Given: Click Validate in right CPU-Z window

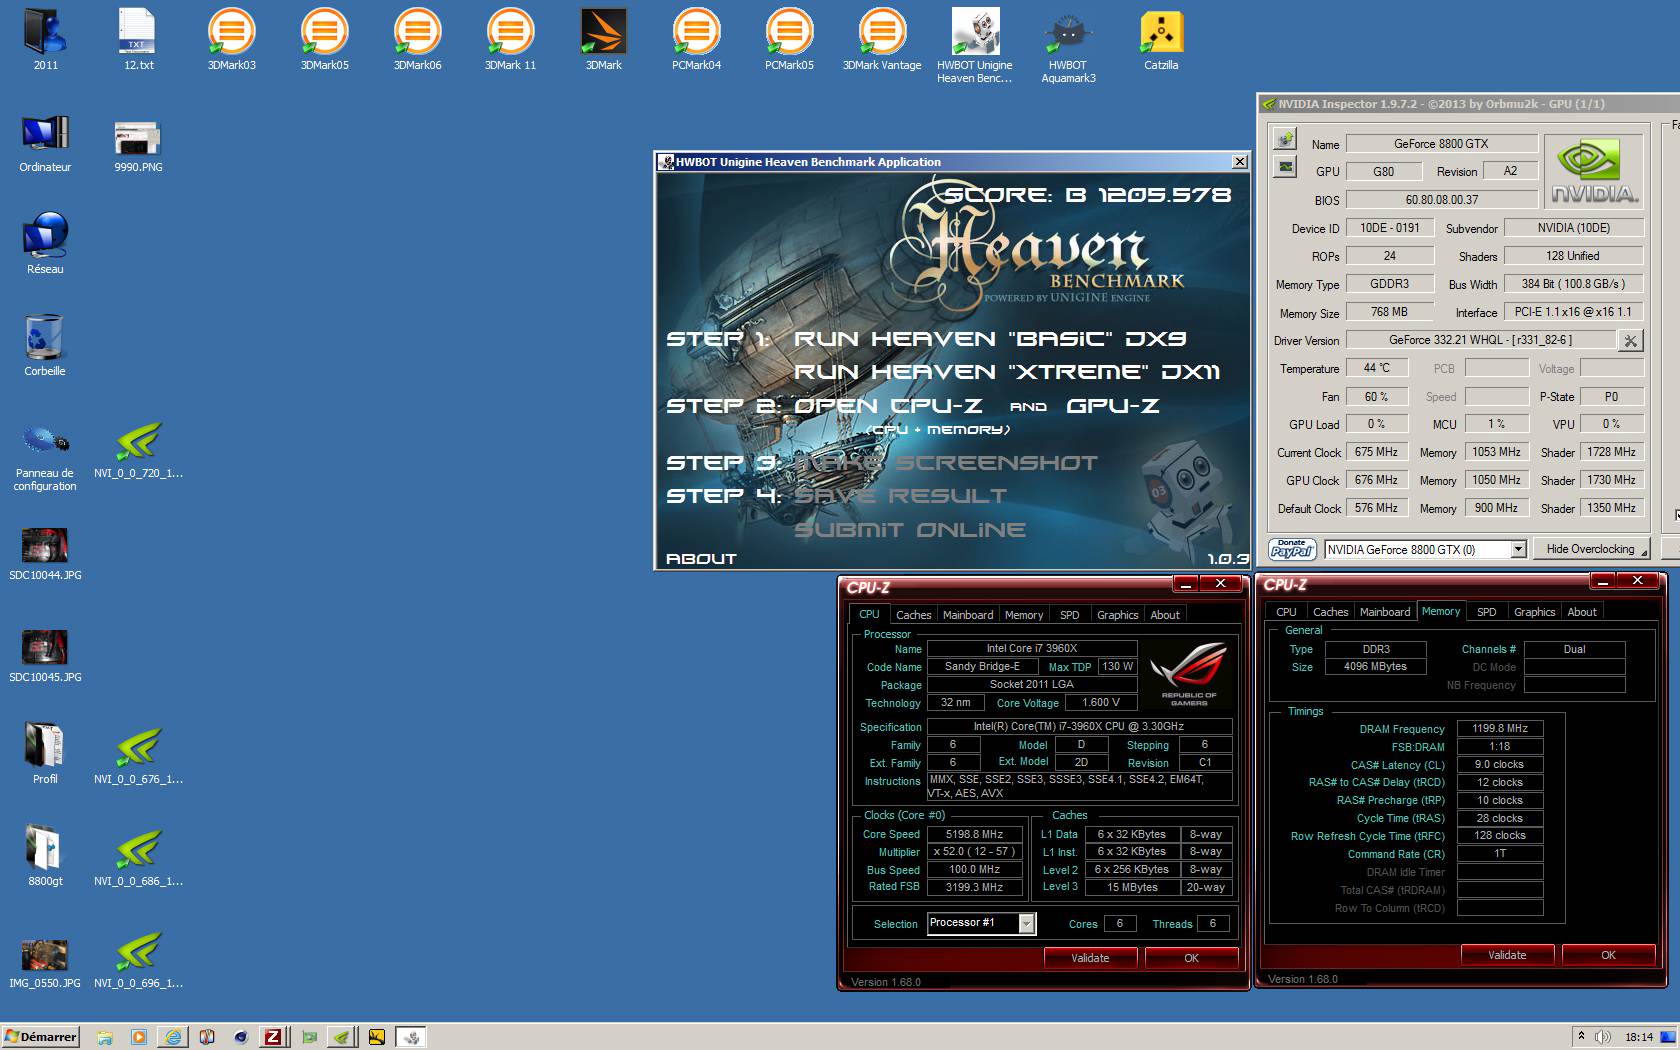Looking at the screenshot, I should coord(1507,955).
